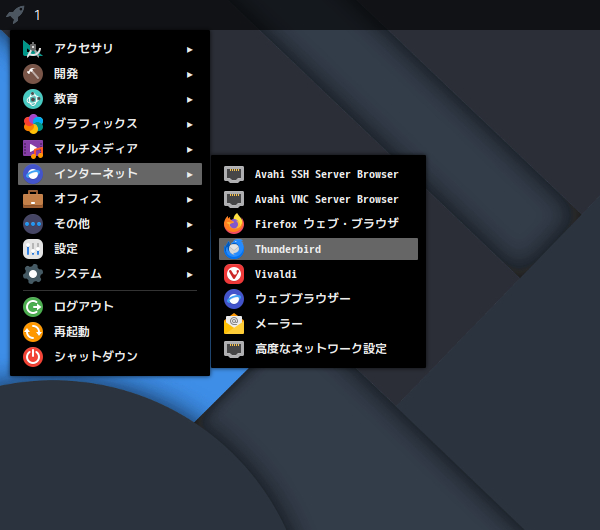The height and width of the screenshot is (530, 600).
Task: Launch Avahi SSH Server Browser
Action: (x=318, y=174)
